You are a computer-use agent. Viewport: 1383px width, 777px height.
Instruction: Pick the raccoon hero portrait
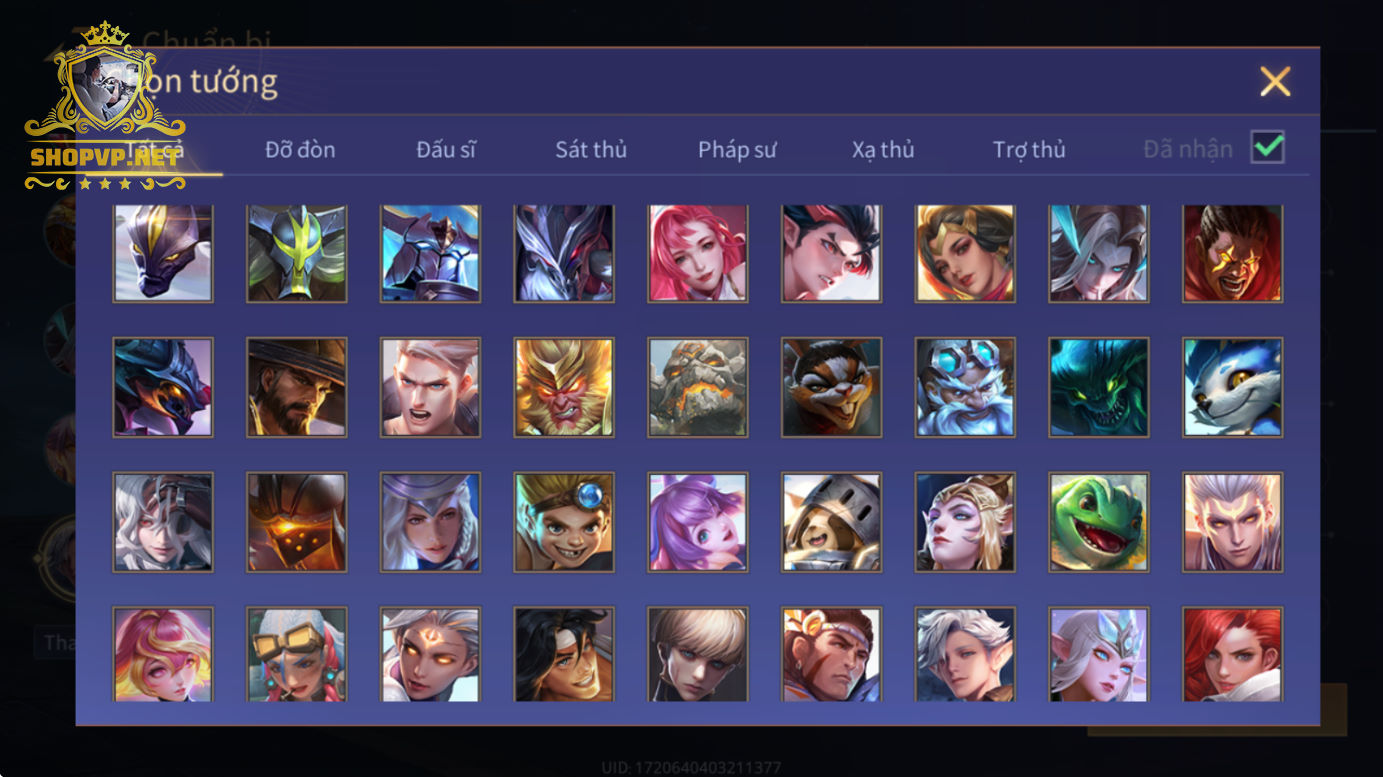pos(832,387)
